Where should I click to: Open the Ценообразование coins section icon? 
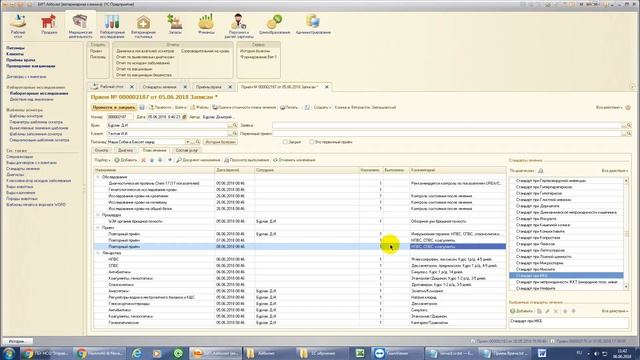tap(274, 24)
